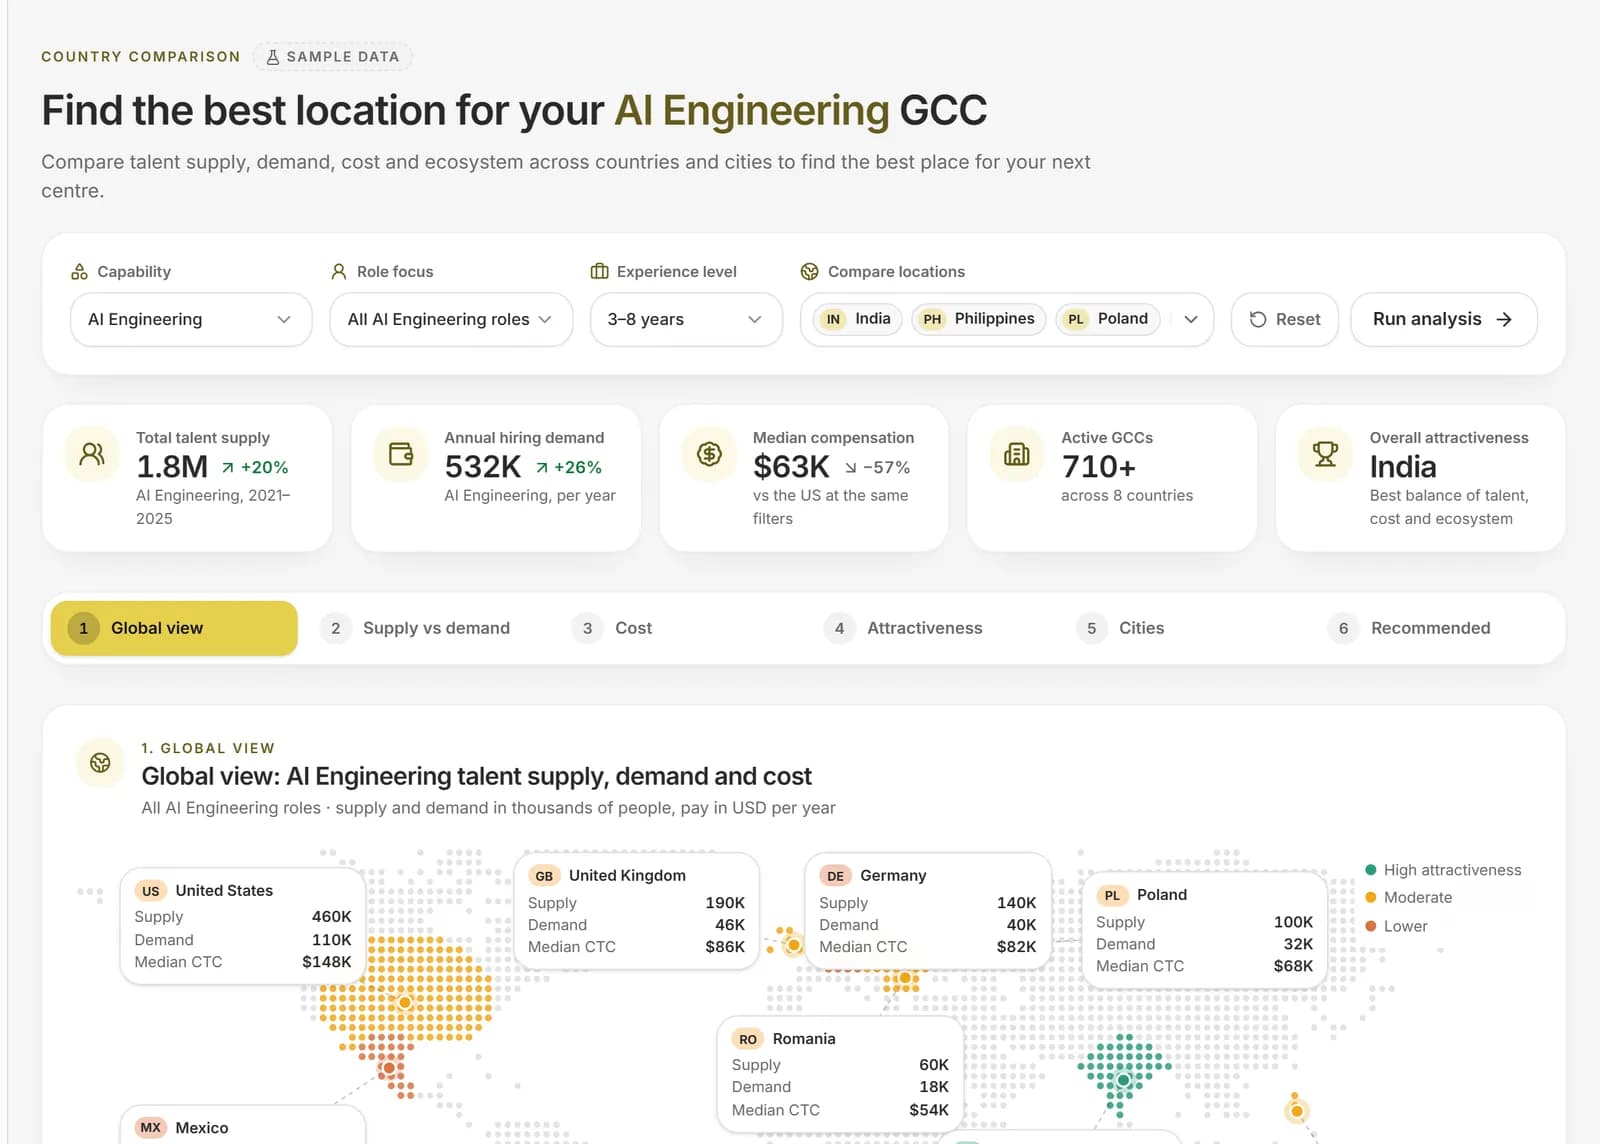Expand the Experience level 3–8 years dropdown
This screenshot has height=1144, width=1600.
(686, 319)
